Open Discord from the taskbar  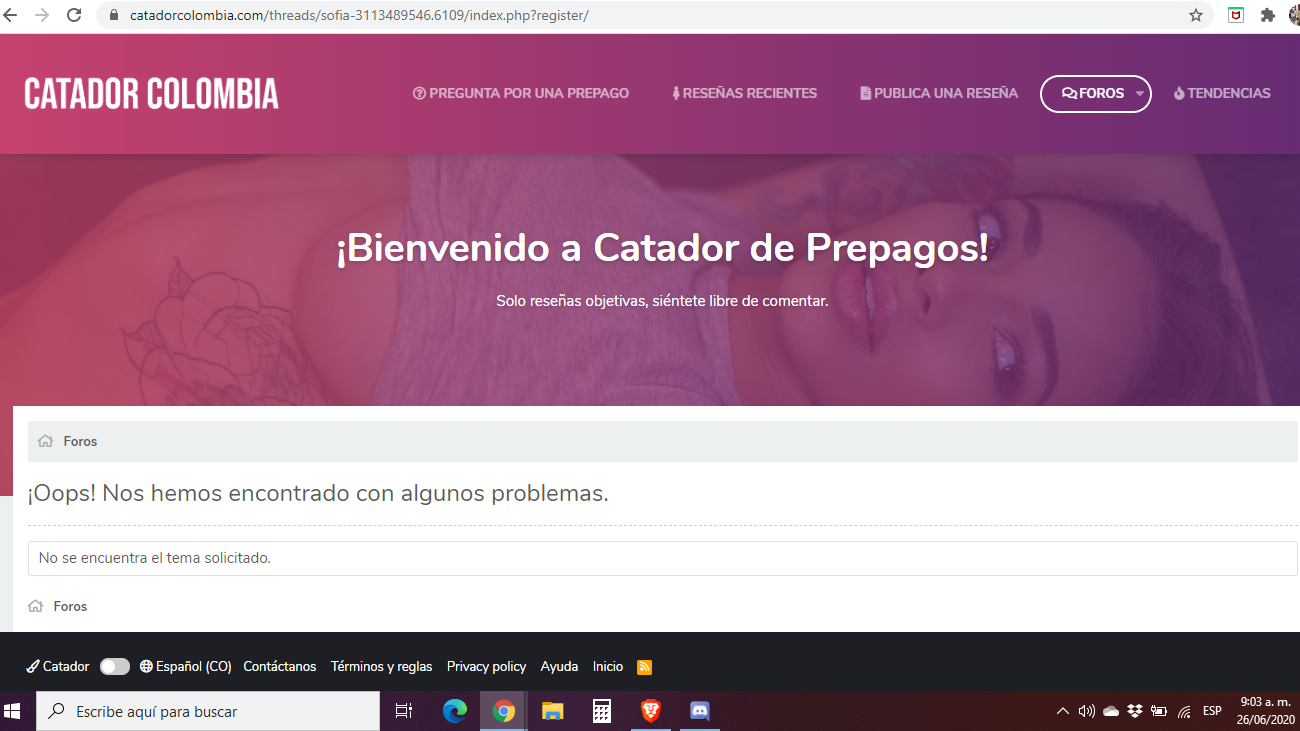point(700,711)
